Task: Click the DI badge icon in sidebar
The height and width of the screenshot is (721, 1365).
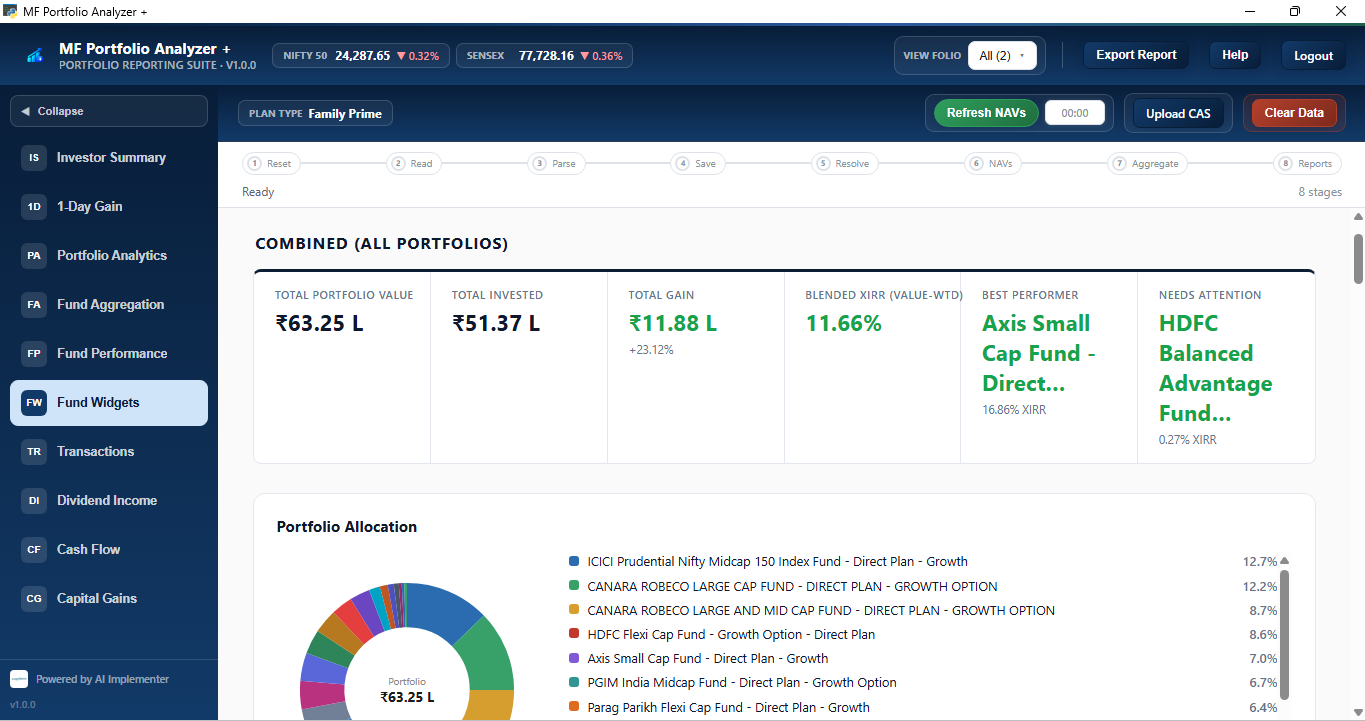Action: (34, 501)
